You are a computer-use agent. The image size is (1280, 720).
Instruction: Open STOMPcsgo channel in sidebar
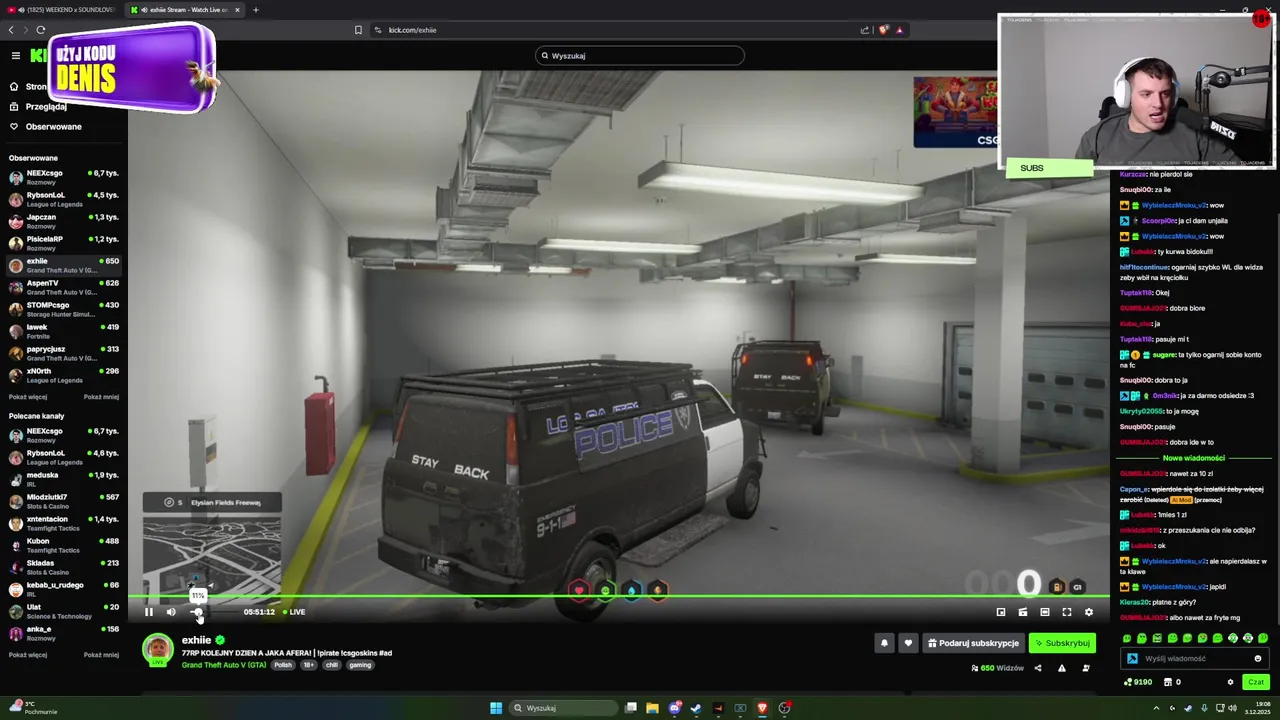point(63,309)
